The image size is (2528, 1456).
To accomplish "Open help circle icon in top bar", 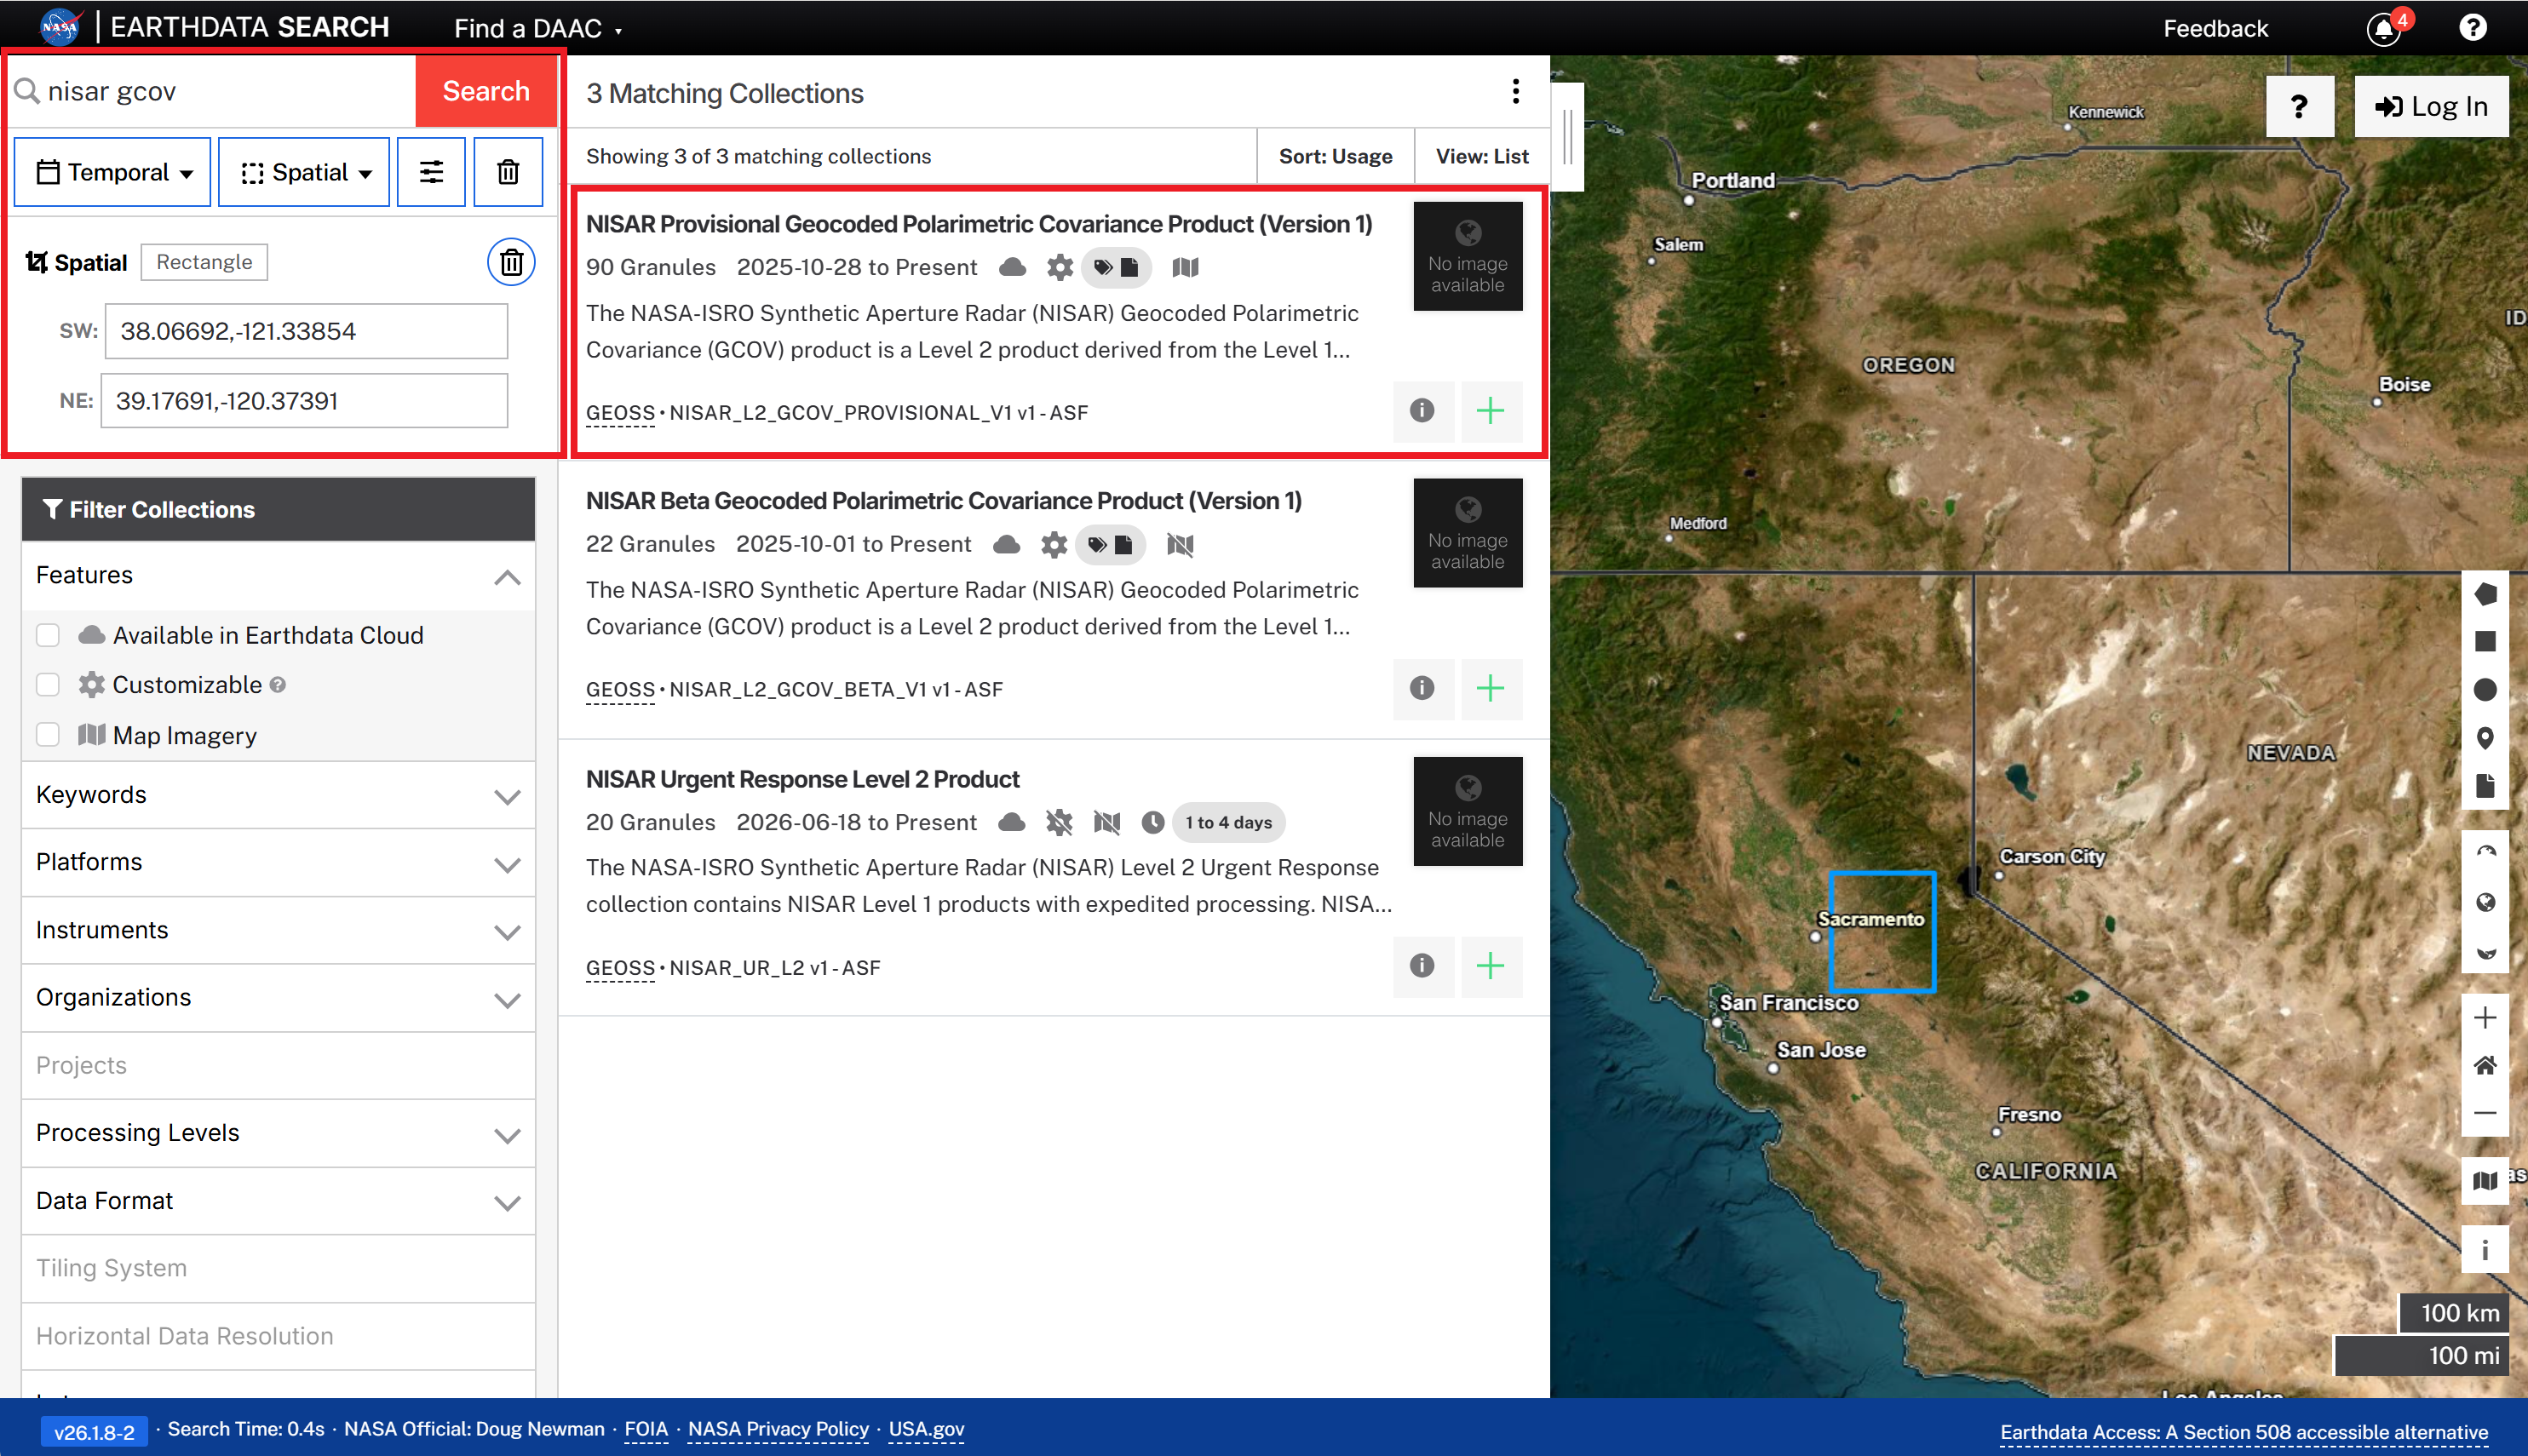I will (x=2472, y=28).
